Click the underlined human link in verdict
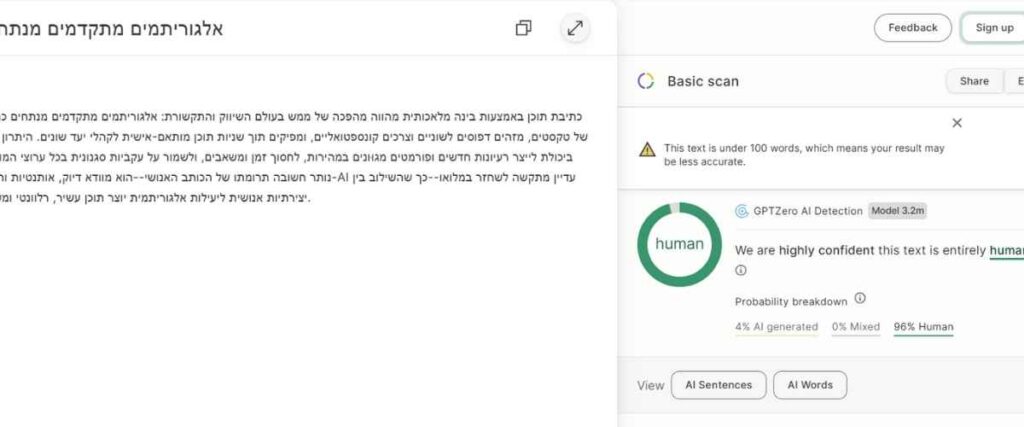 (1006, 251)
